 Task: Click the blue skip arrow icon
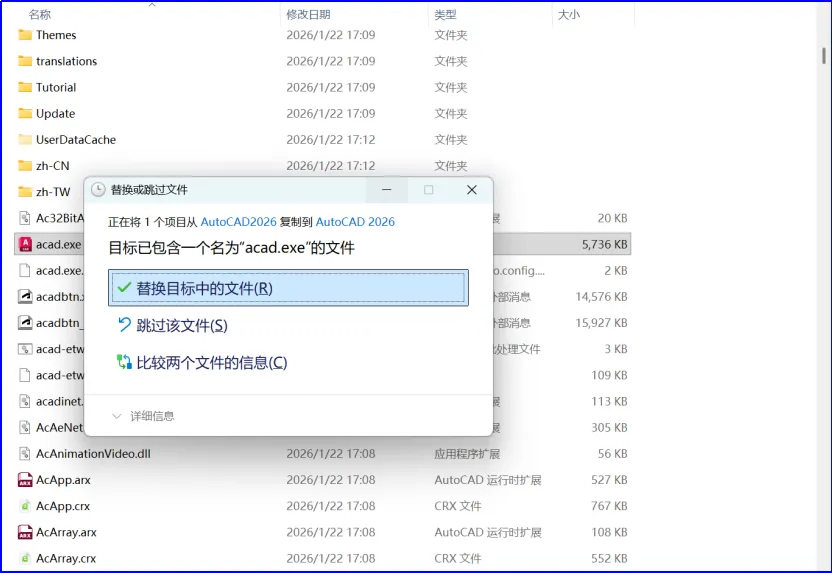(x=124, y=325)
